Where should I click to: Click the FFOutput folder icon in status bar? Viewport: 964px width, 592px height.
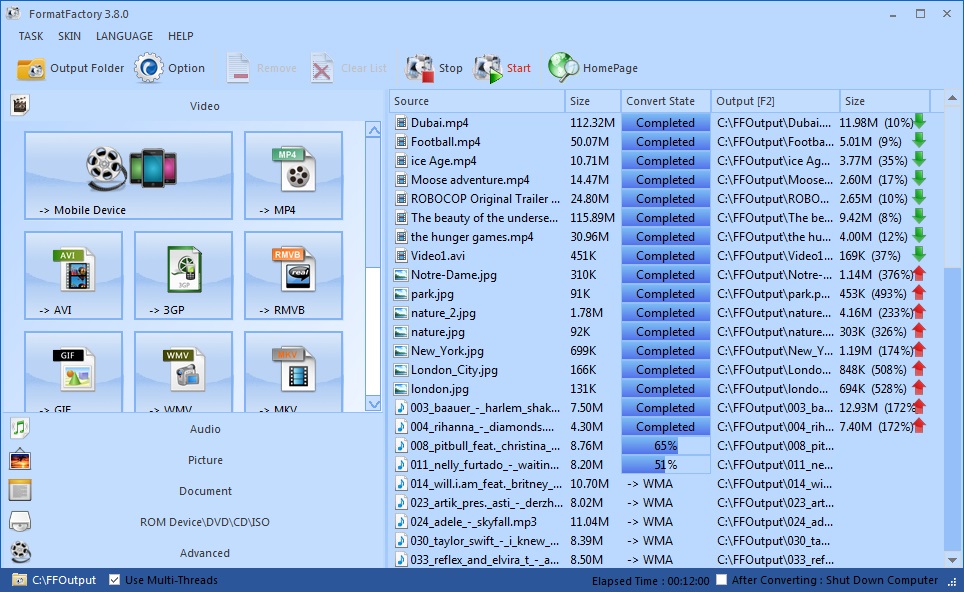pos(19,580)
